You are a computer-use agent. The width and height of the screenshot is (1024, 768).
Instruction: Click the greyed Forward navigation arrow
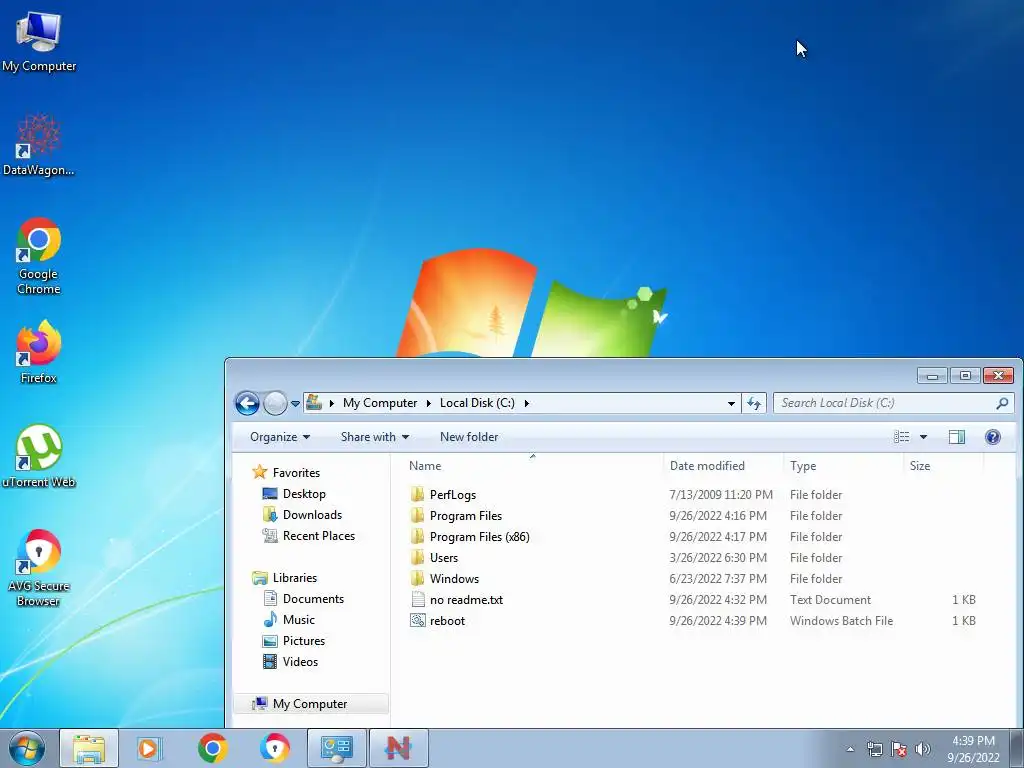click(x=275, y=403)
